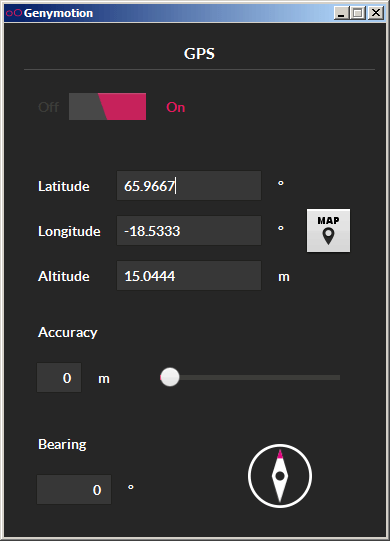
Task: Click the GPS panel heading
Action: (x=199, y=53)
